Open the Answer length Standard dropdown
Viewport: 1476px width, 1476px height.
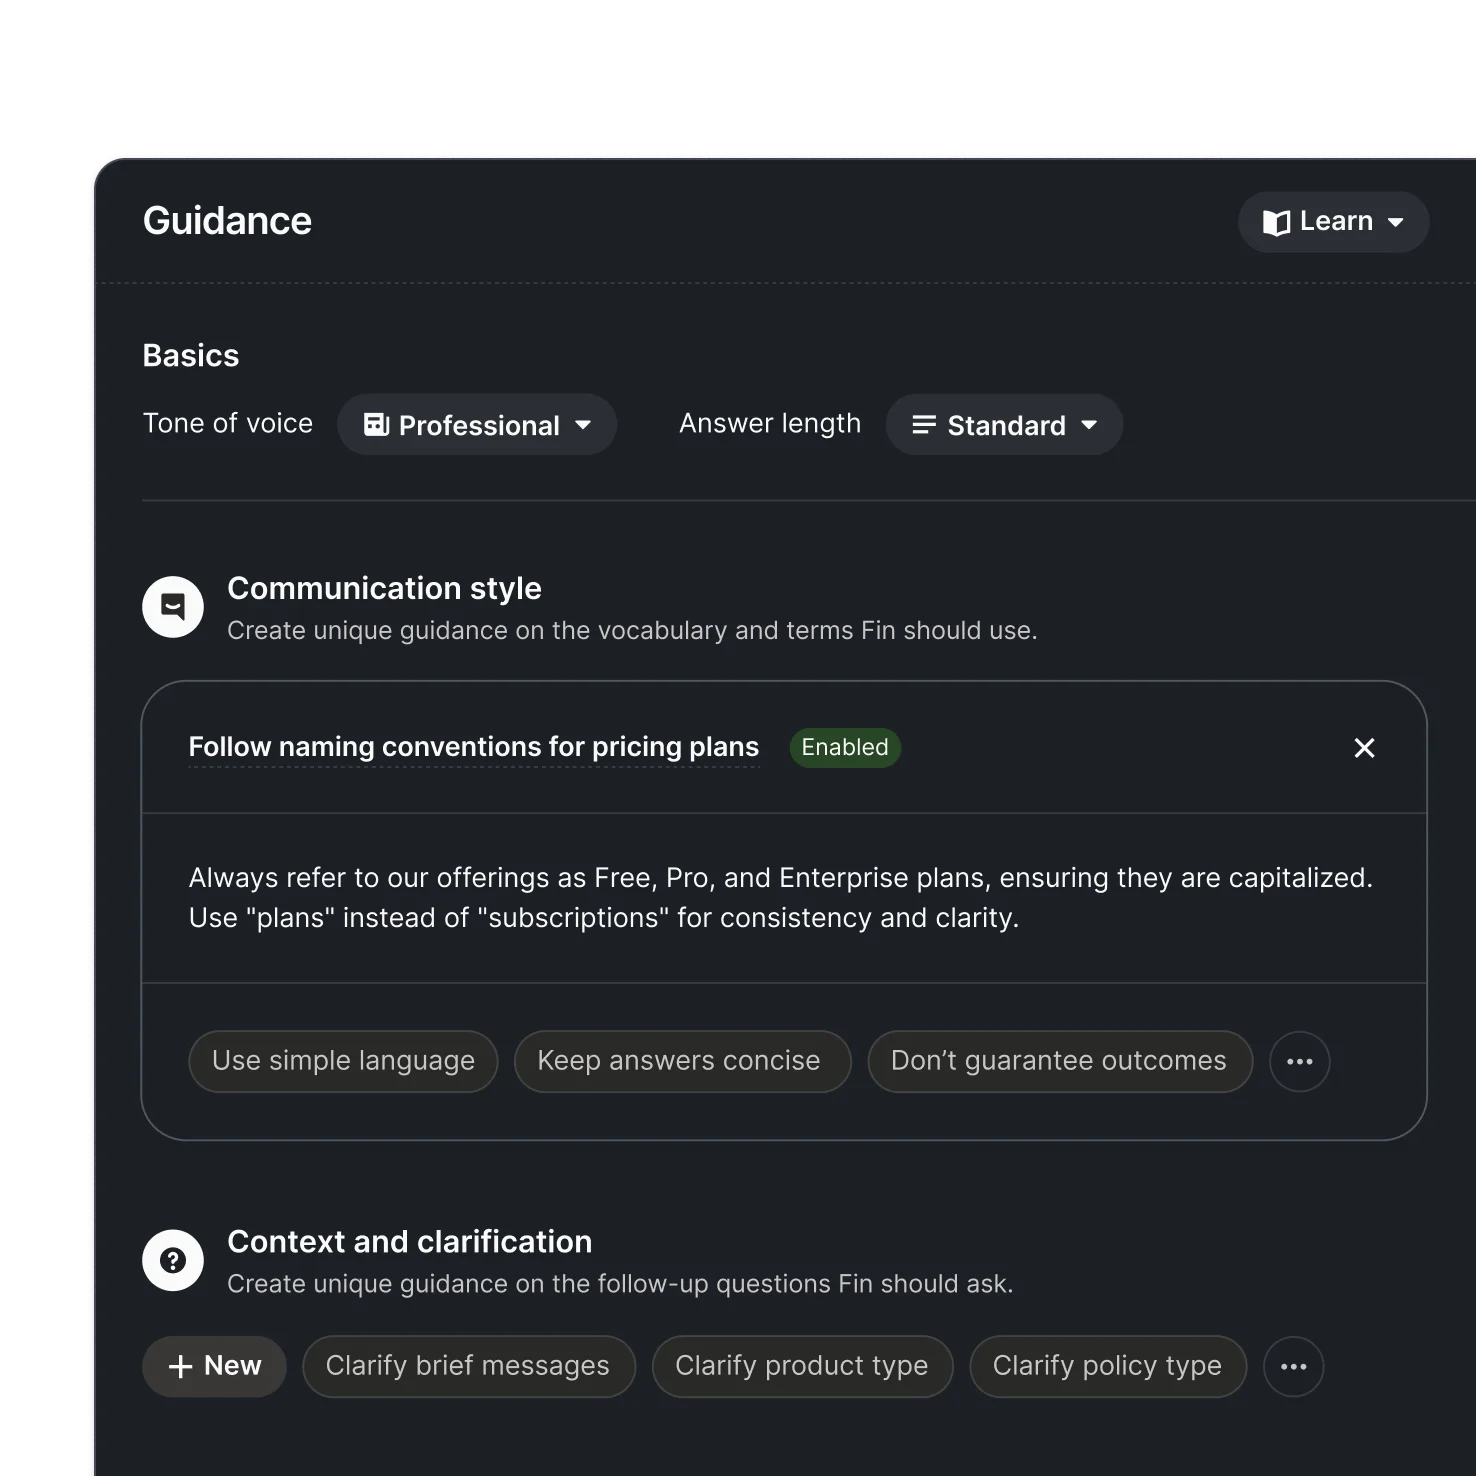tap(1004, 424)
